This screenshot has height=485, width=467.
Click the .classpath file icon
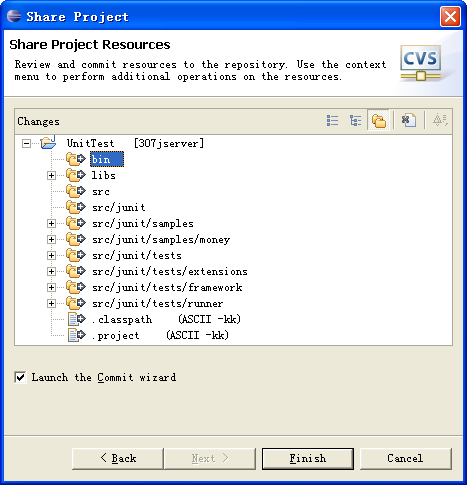76,319
